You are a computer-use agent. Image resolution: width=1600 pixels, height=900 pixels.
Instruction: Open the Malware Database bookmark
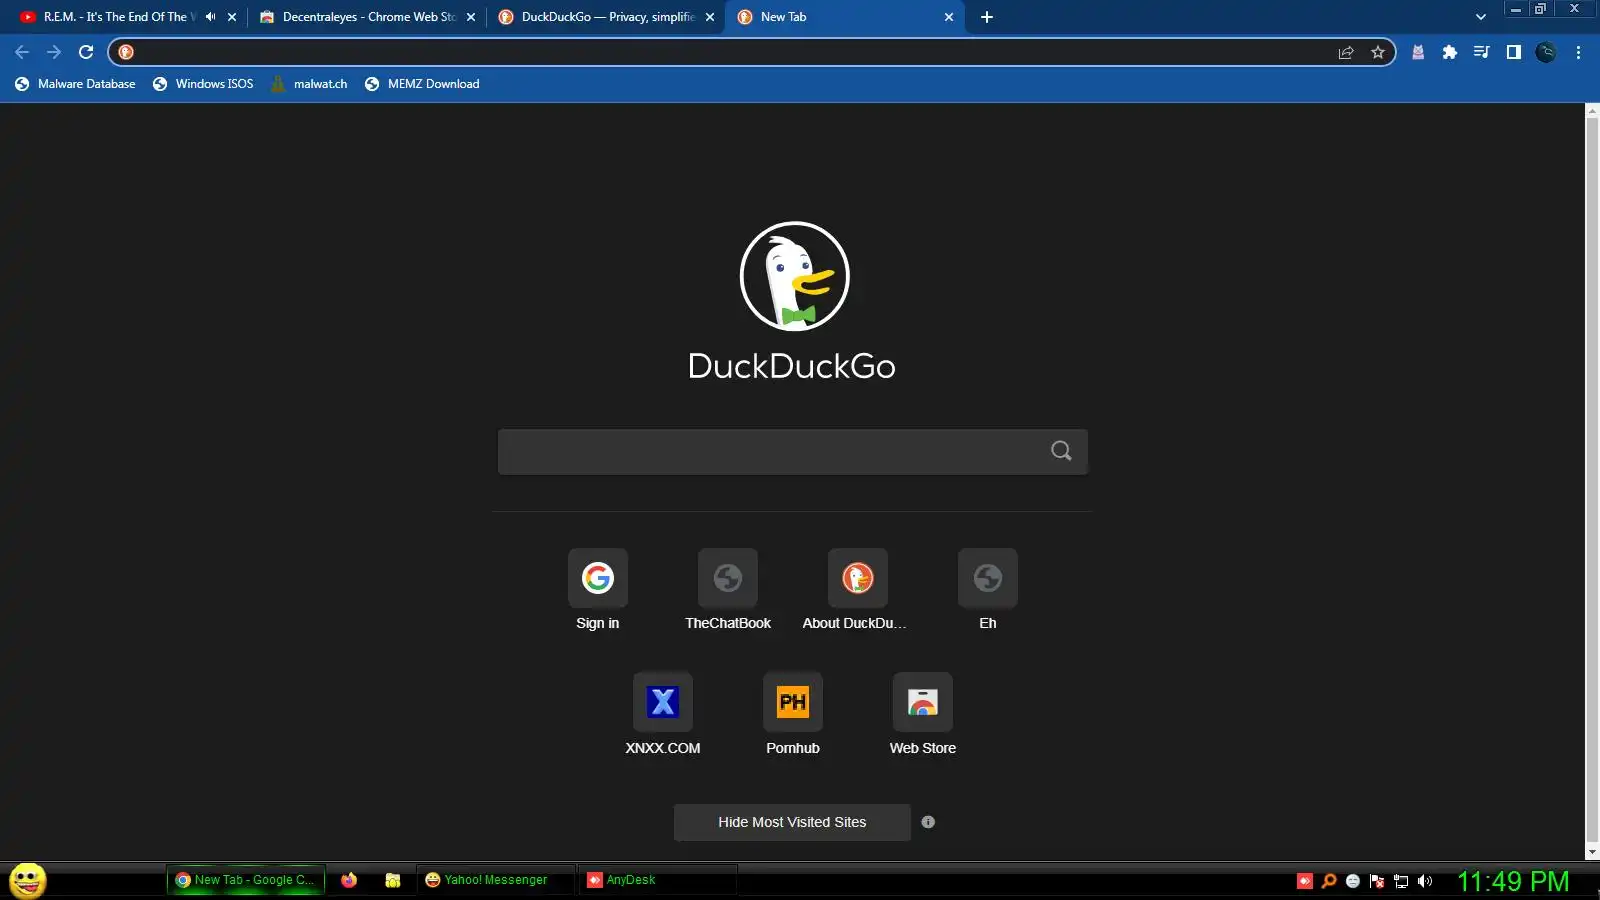click(75, 84)
